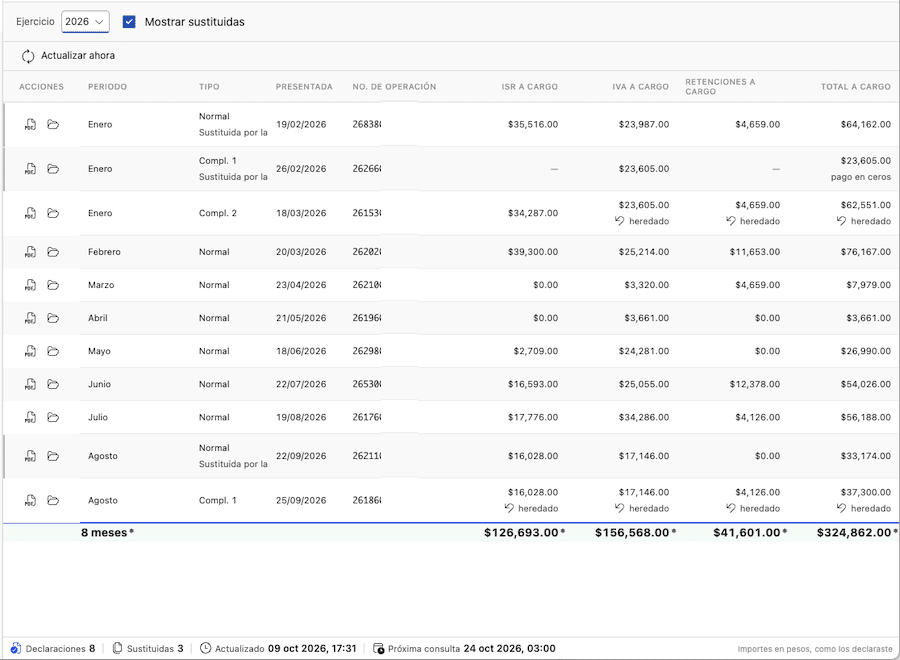
Task: Download the Marzo declaration PDF
Action: click(x=30, y=285)
